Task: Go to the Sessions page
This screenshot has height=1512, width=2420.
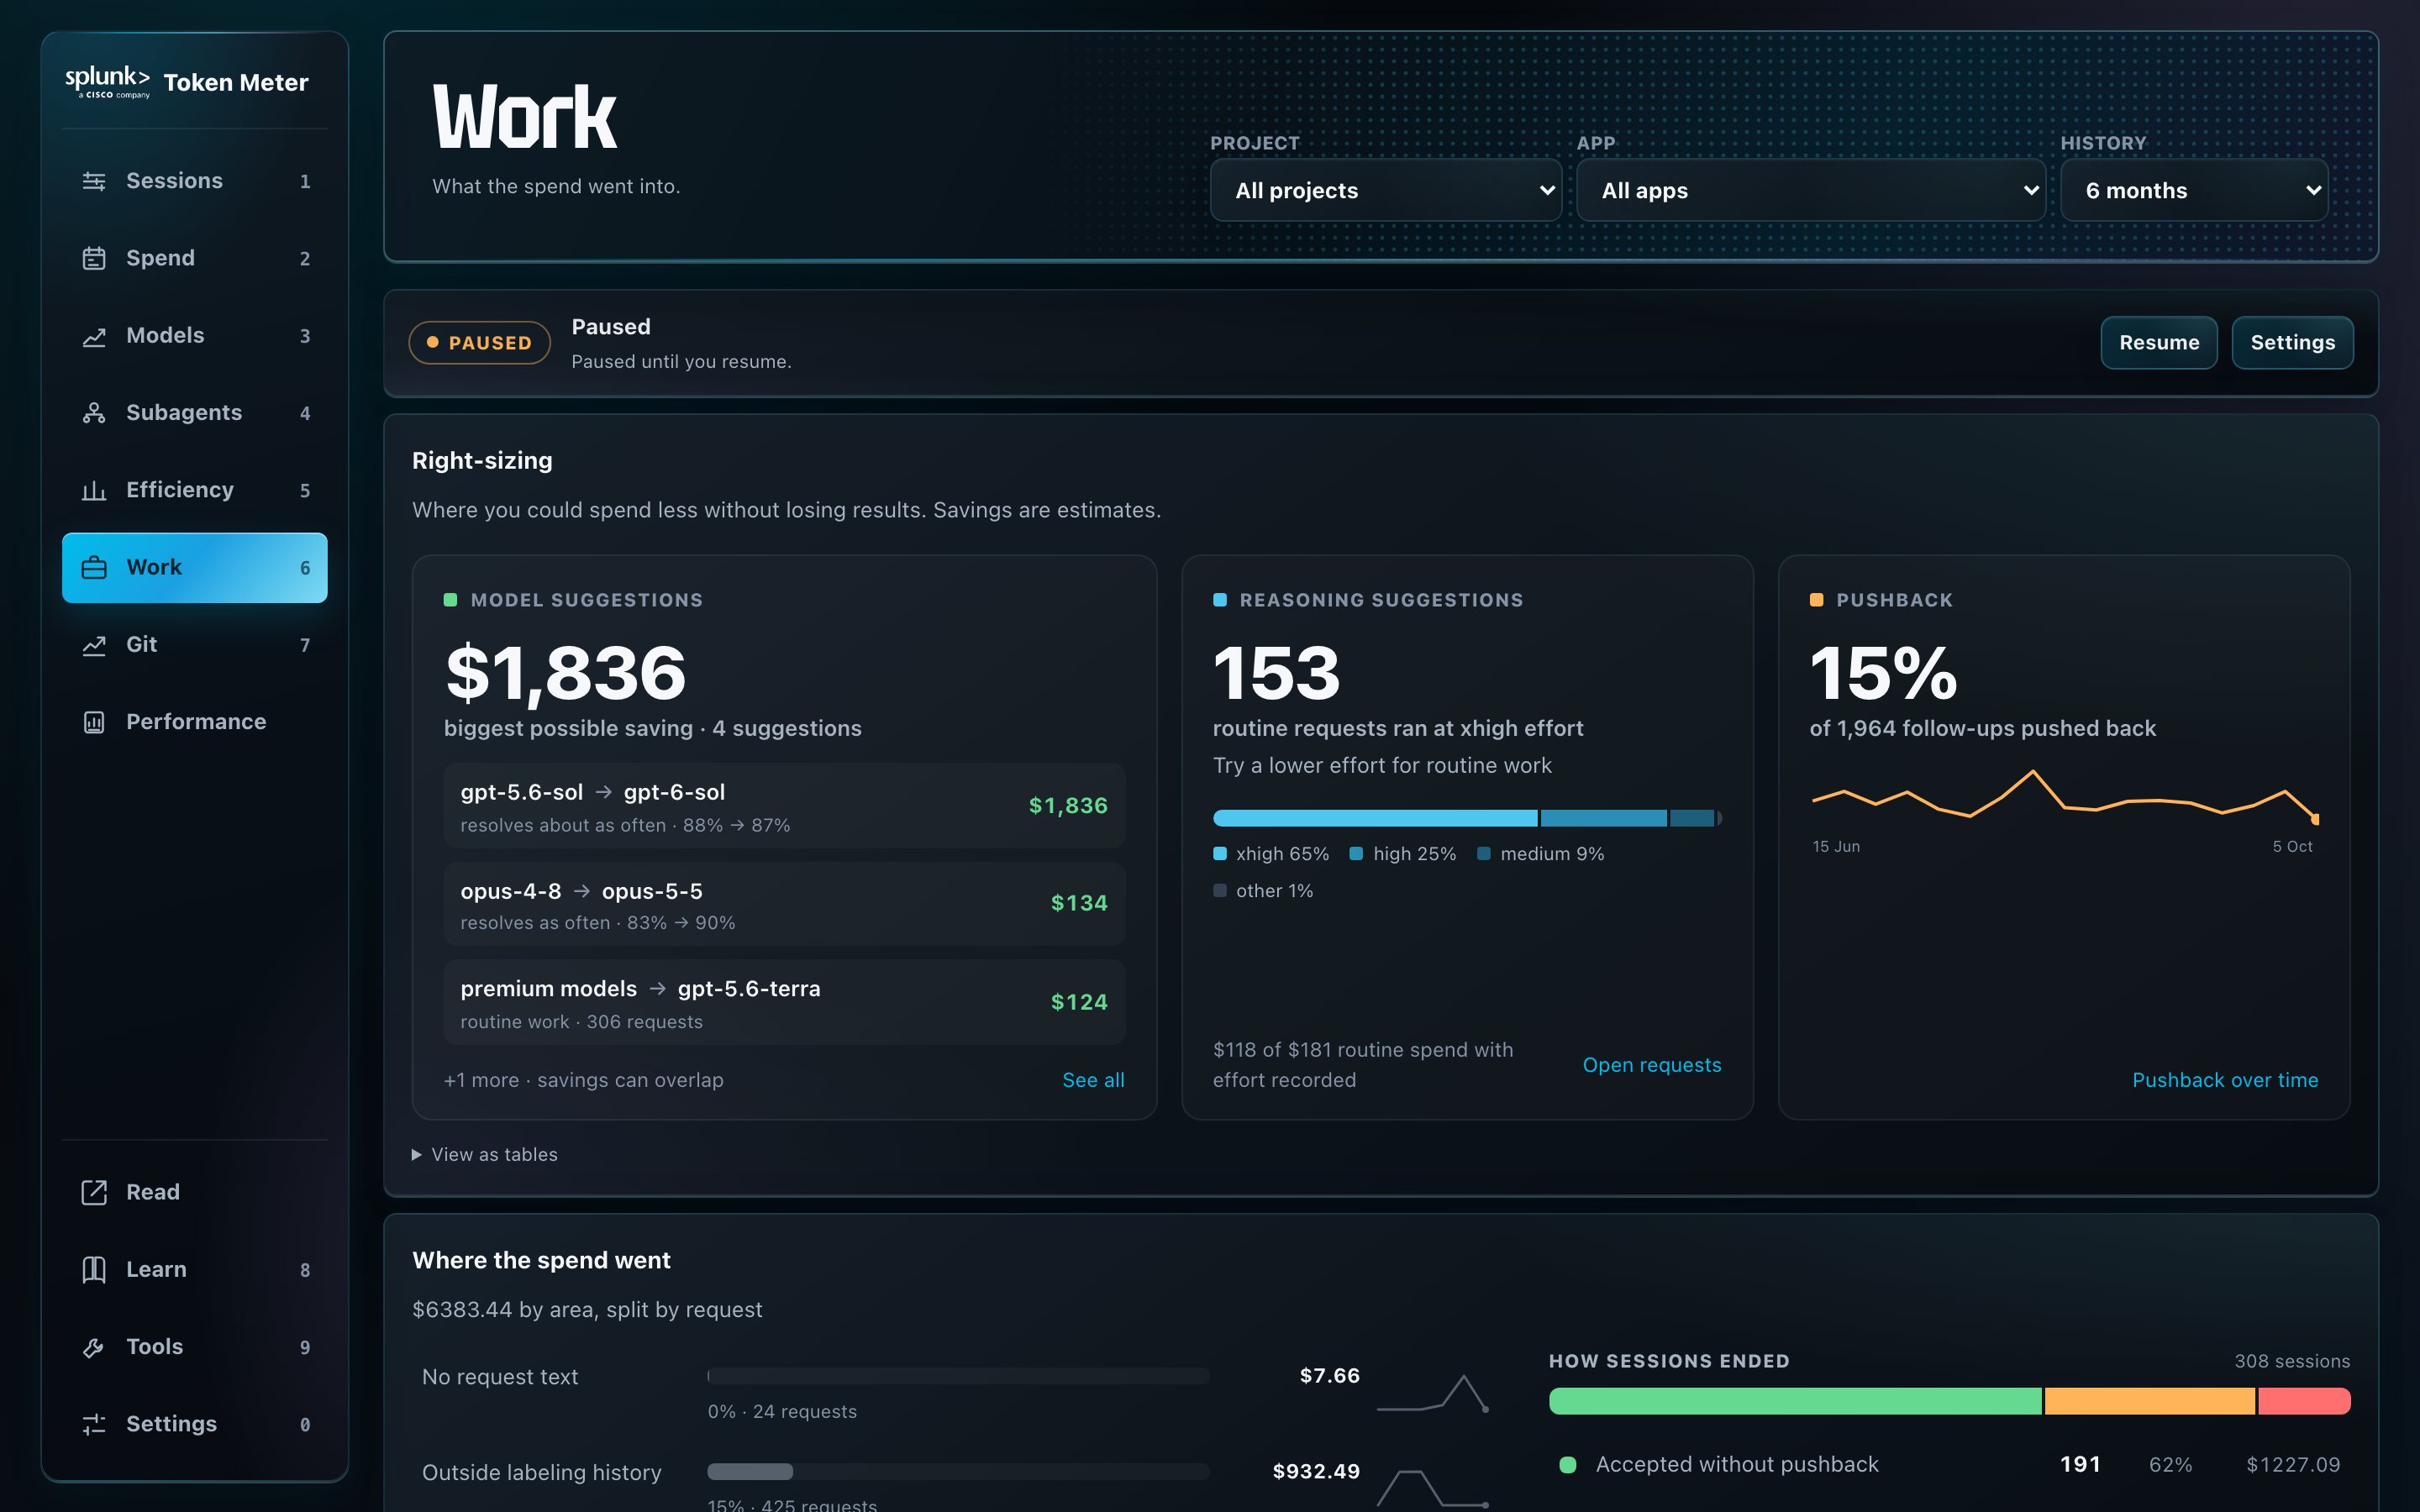Action: (195, 181)
